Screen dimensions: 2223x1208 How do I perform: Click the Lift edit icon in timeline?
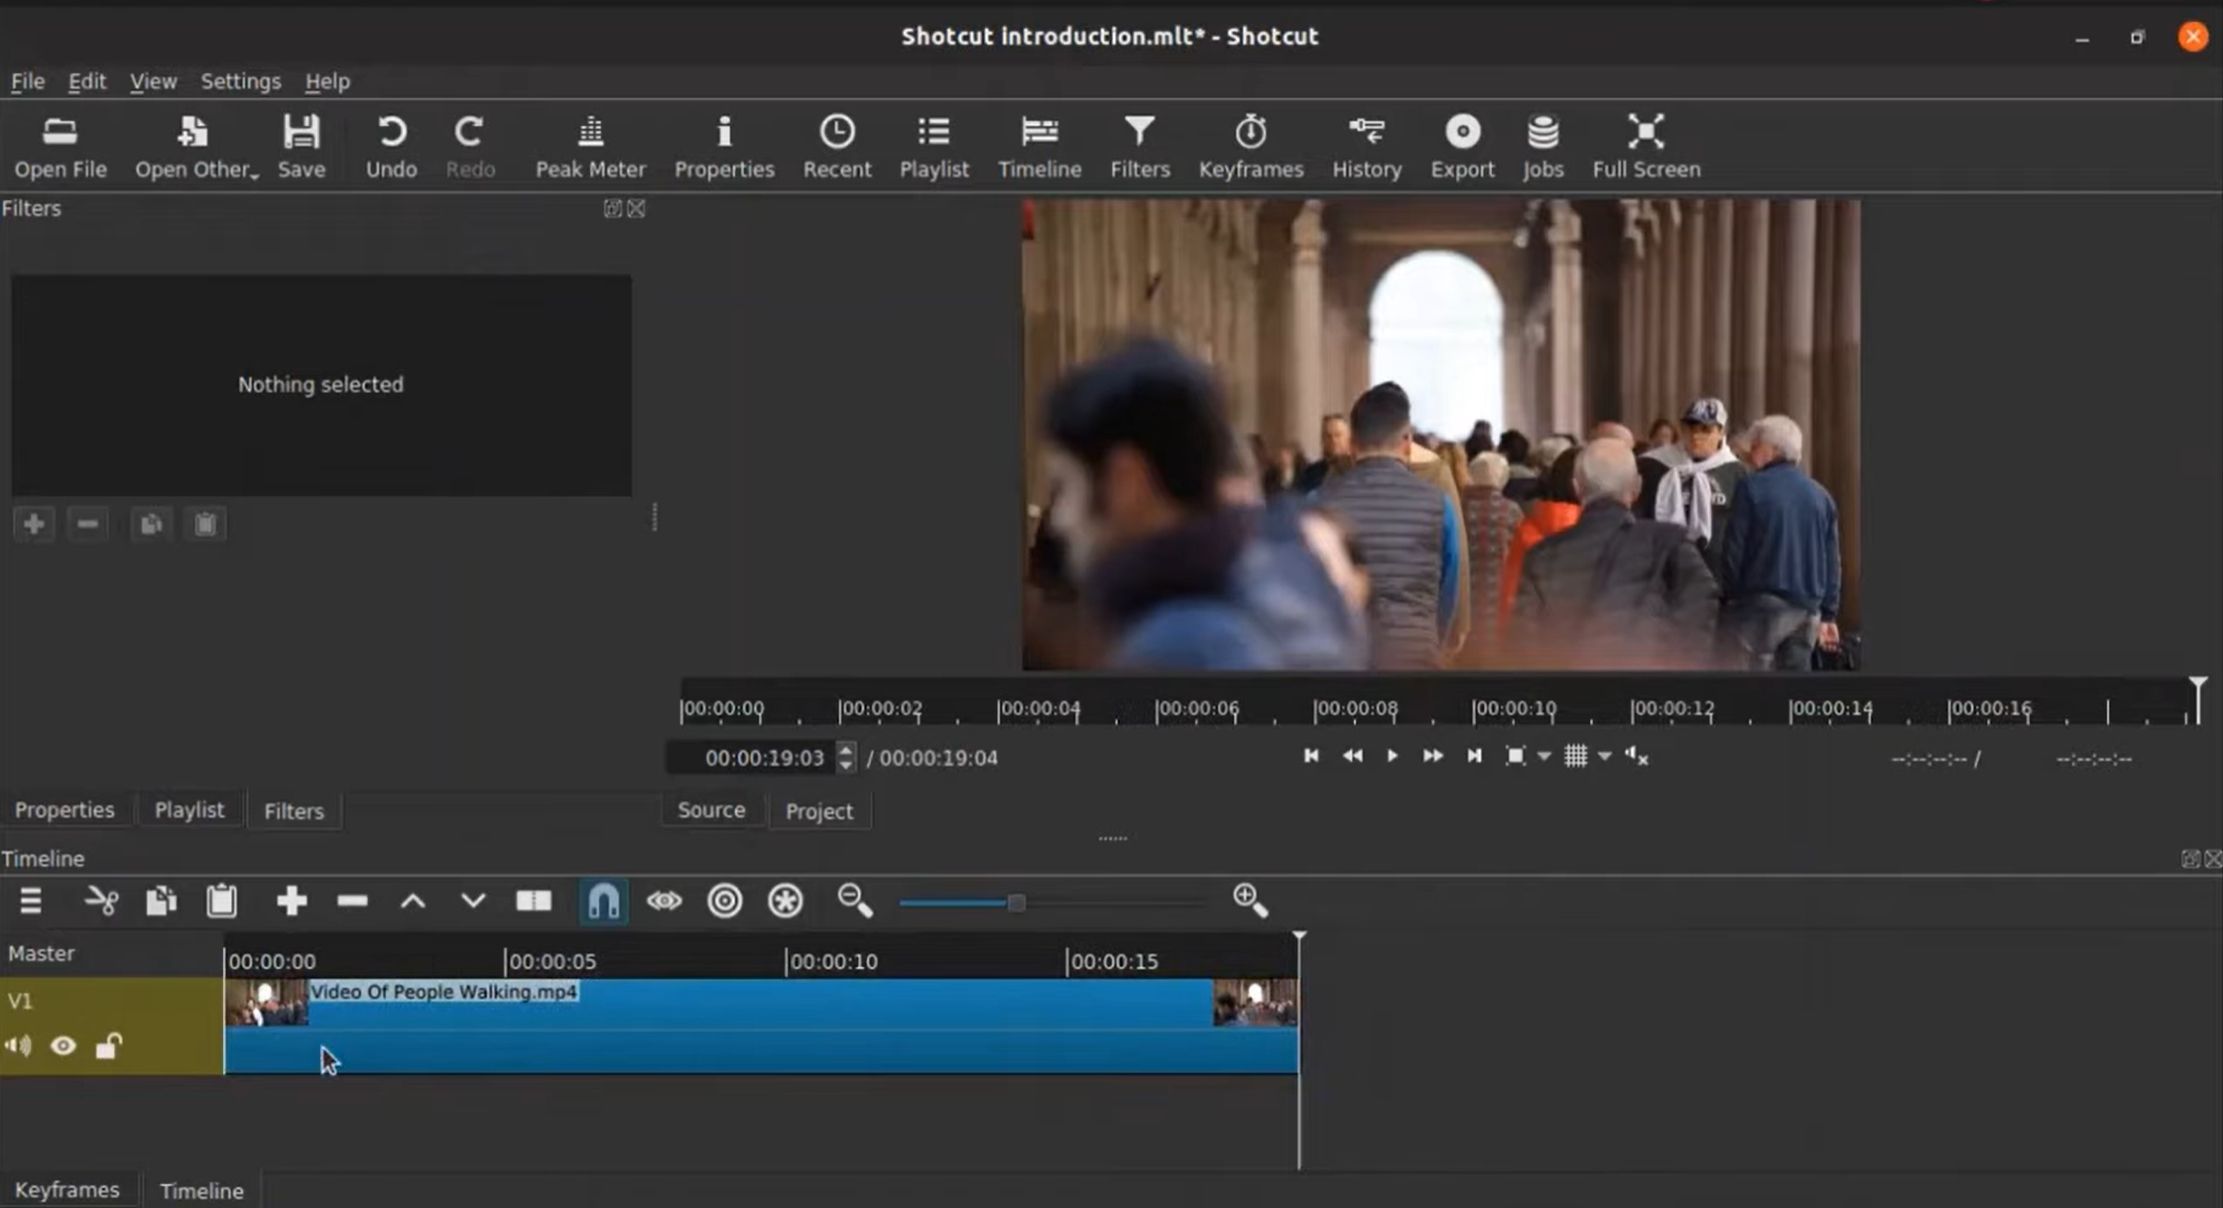coord(413,900)
